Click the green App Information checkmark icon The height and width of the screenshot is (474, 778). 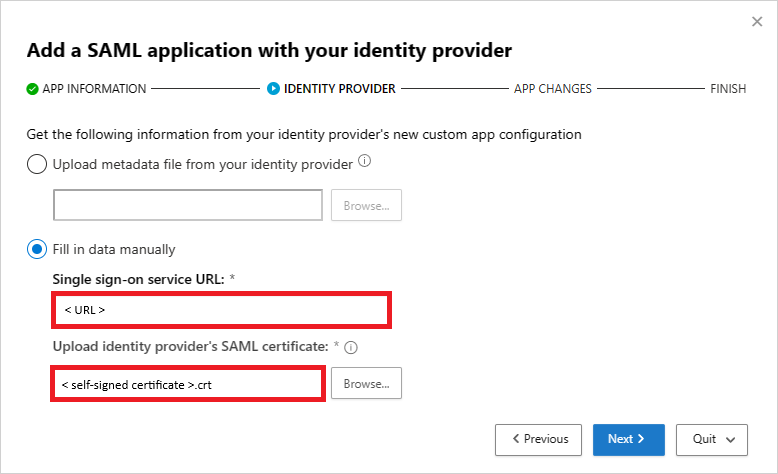coord(33,89)
